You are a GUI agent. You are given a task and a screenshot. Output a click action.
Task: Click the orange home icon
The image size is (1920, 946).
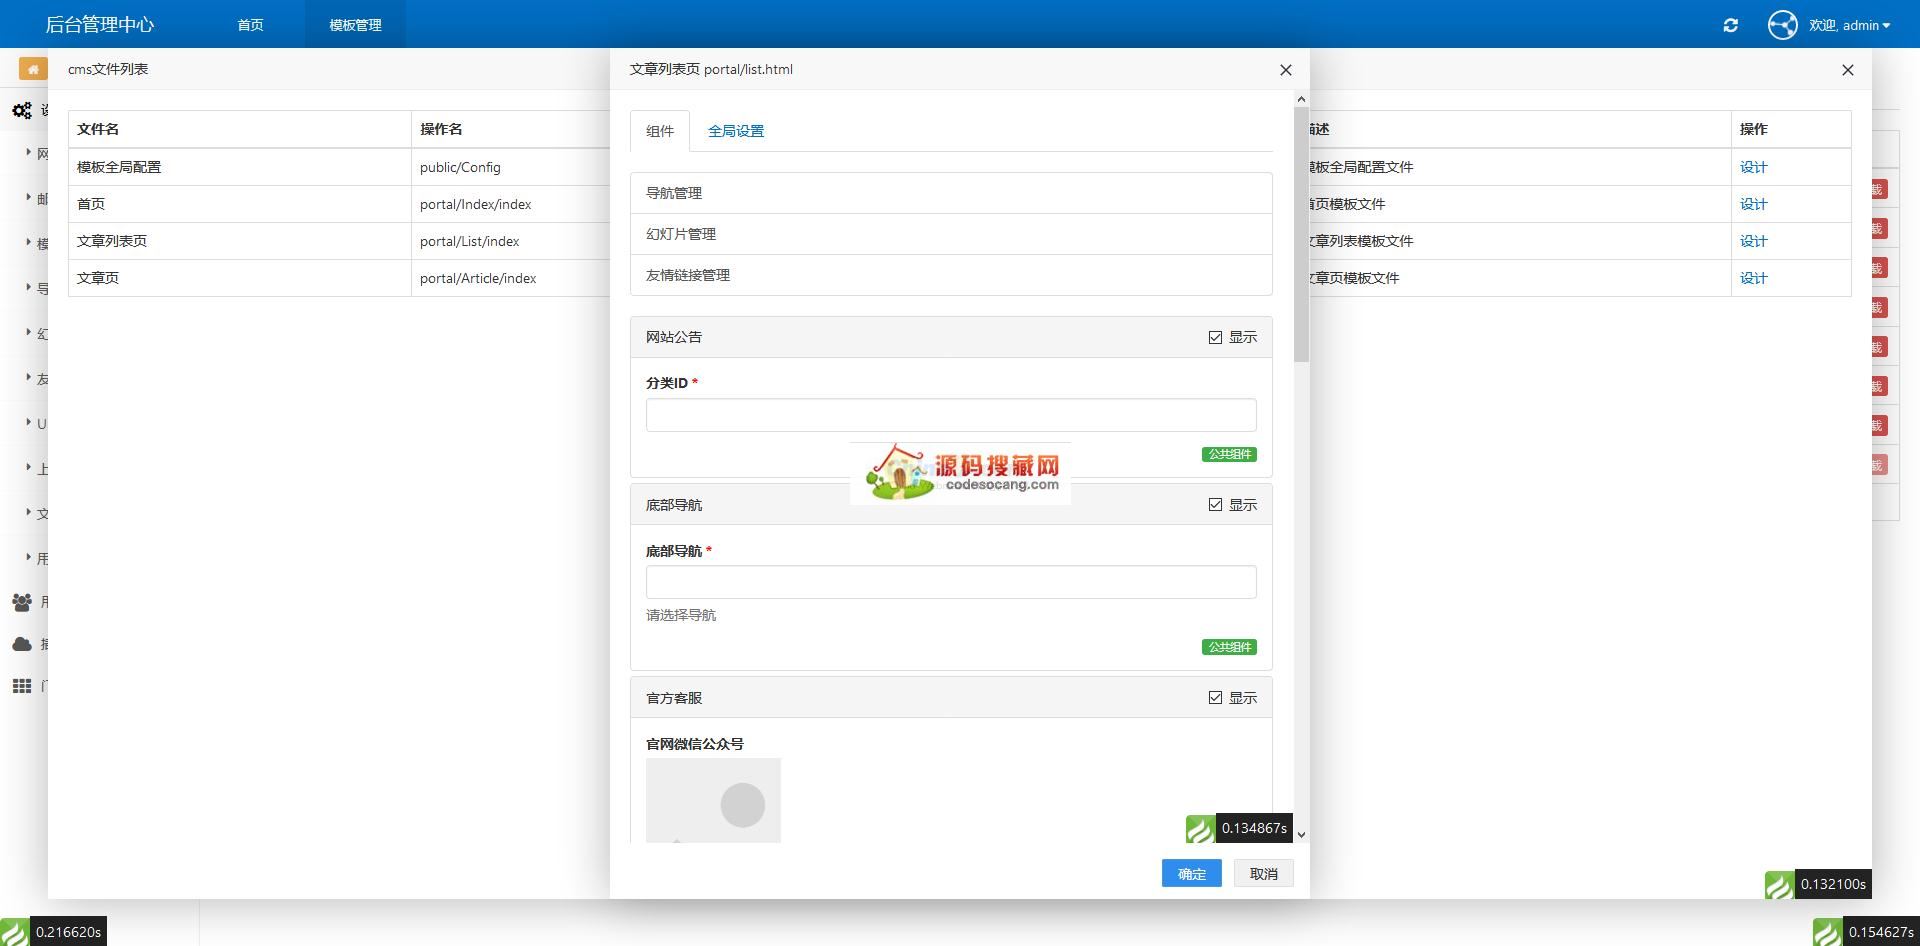pos(33,69)
